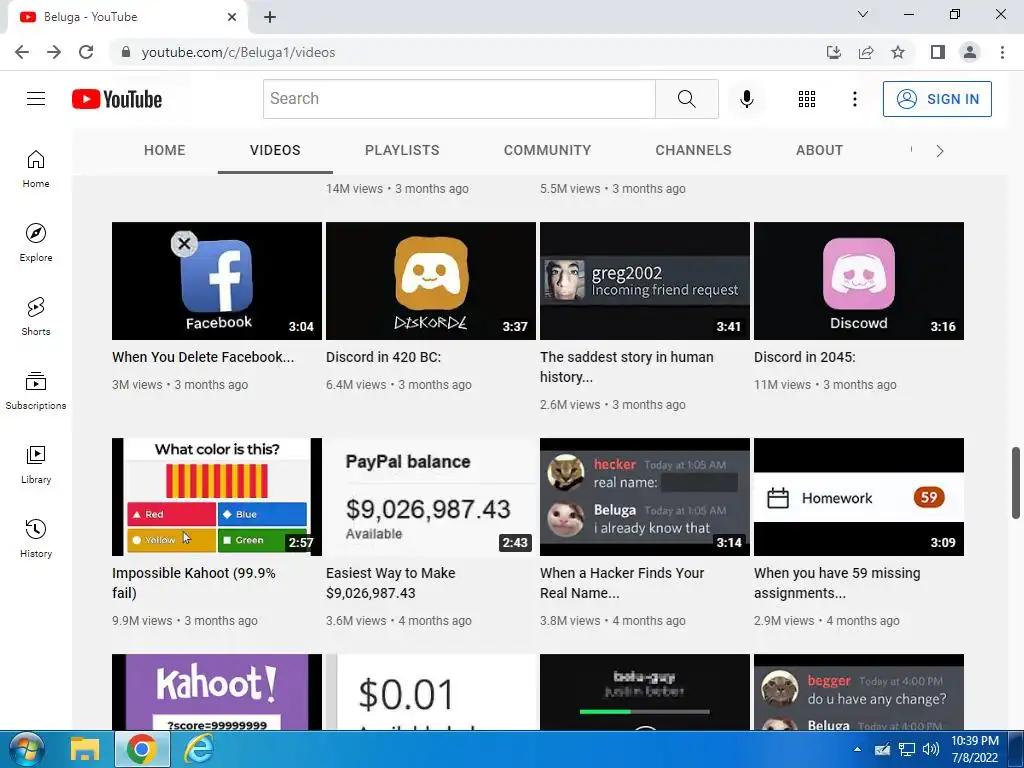Image resolution: width=1024 pixels, height=768 pixels.
Task: Play the Discowd thumbnail video
Action: pos(859,281)
